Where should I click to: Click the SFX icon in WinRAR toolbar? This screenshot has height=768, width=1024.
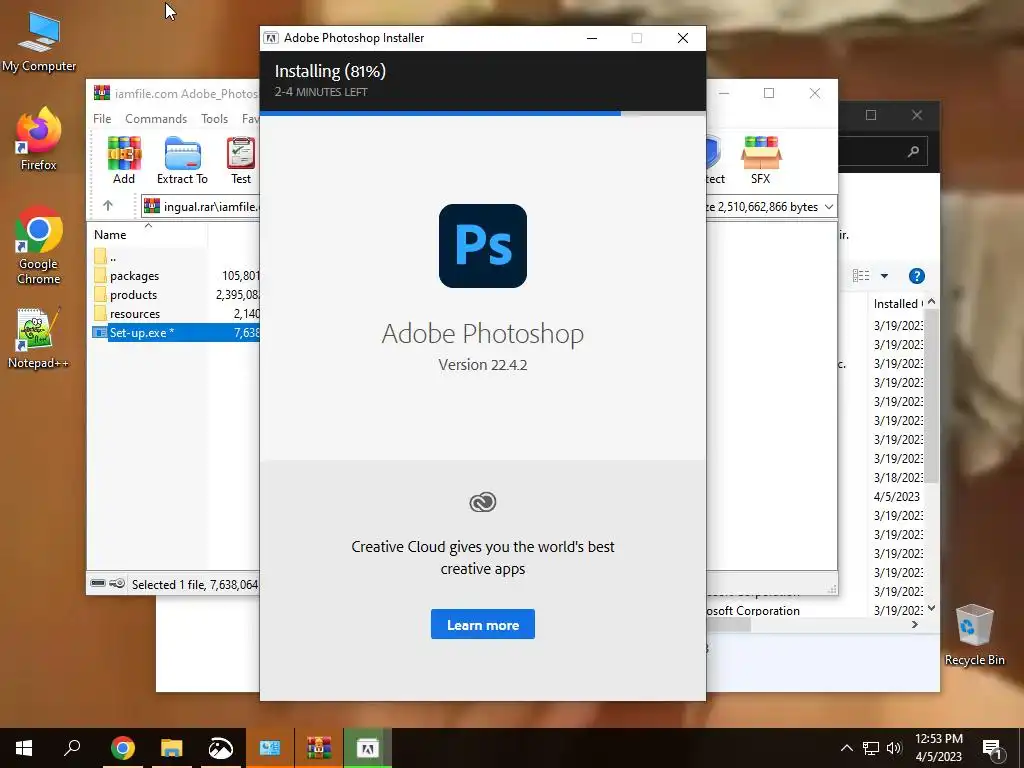760,161
